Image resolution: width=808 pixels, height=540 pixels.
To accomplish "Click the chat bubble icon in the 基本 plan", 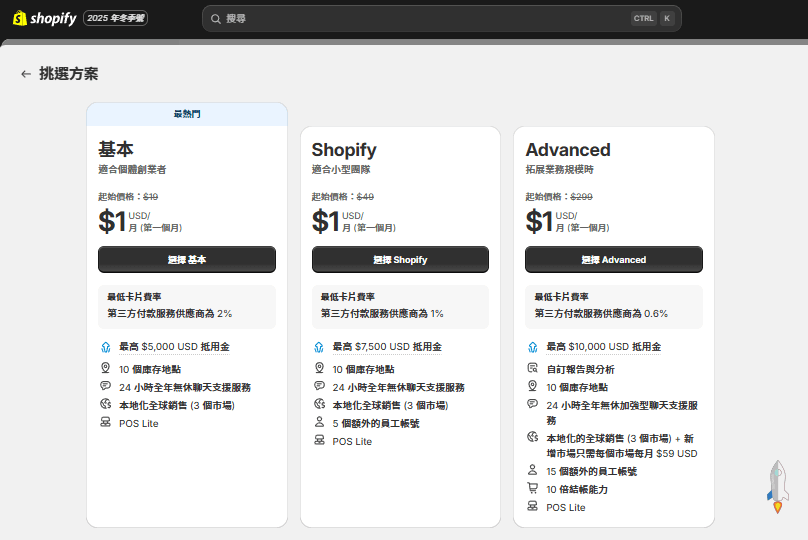I will point(106,386).
